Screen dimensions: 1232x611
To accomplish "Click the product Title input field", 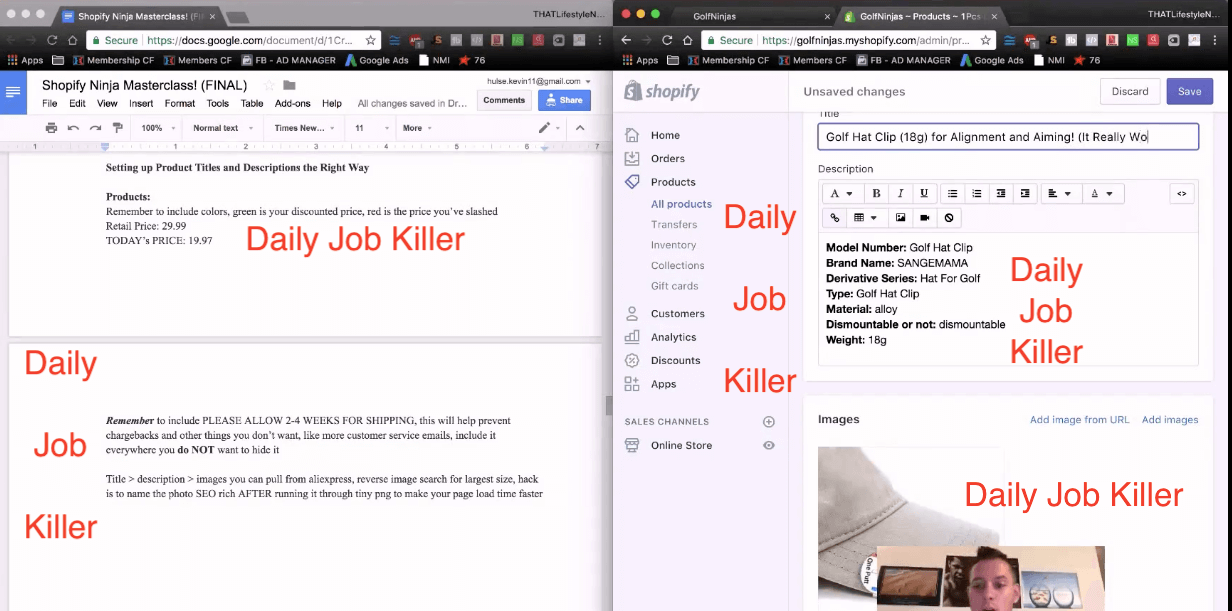I will click(1008, 137).
